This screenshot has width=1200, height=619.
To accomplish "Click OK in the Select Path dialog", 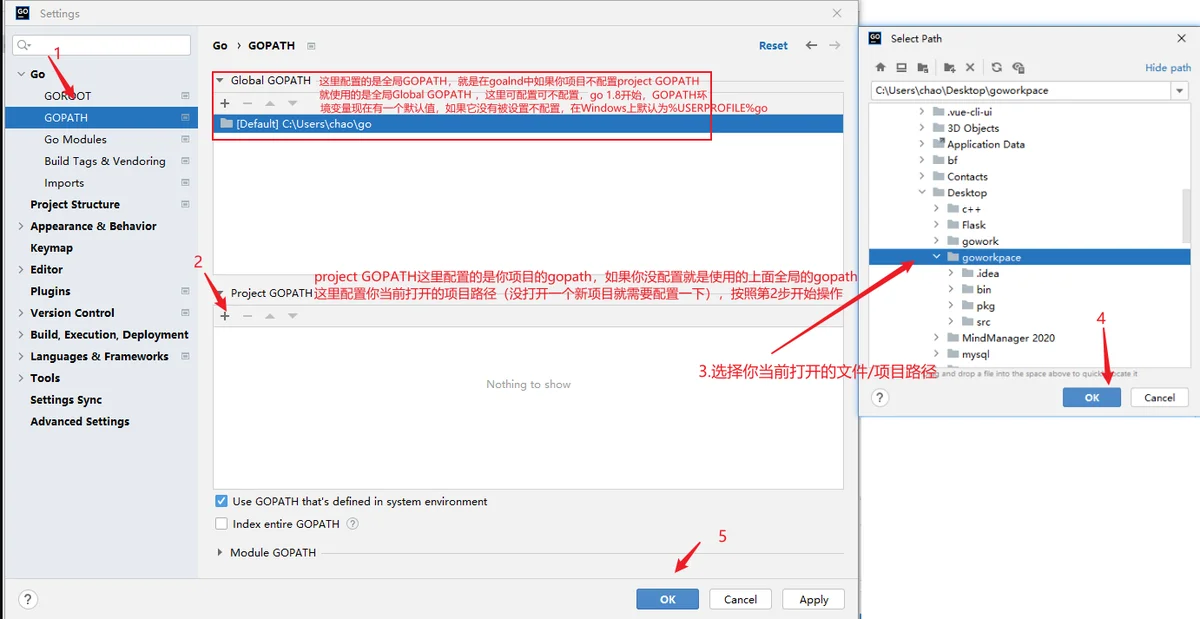I will [1092, 397].
